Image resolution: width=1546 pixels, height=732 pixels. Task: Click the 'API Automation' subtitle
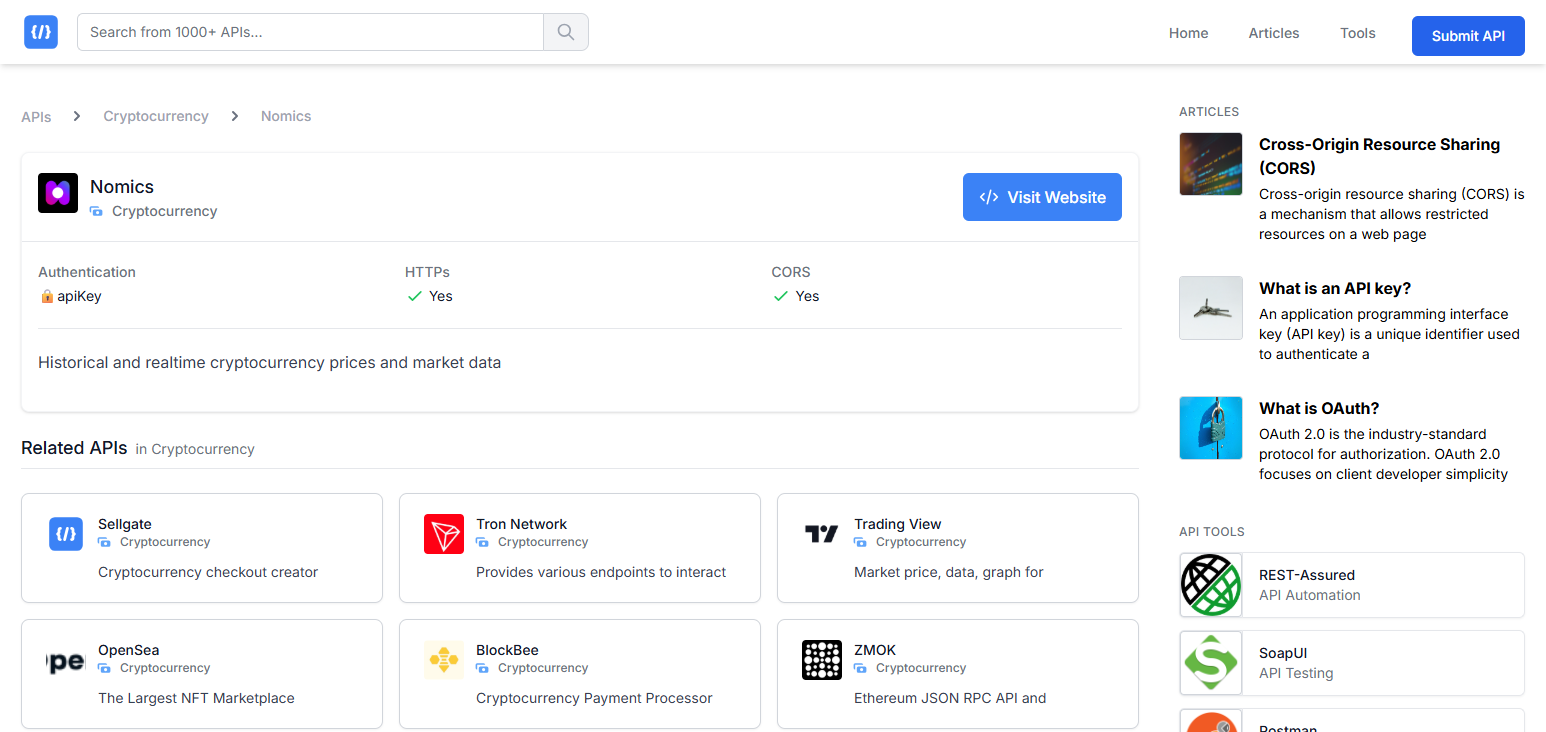(x=1310, y=595)
